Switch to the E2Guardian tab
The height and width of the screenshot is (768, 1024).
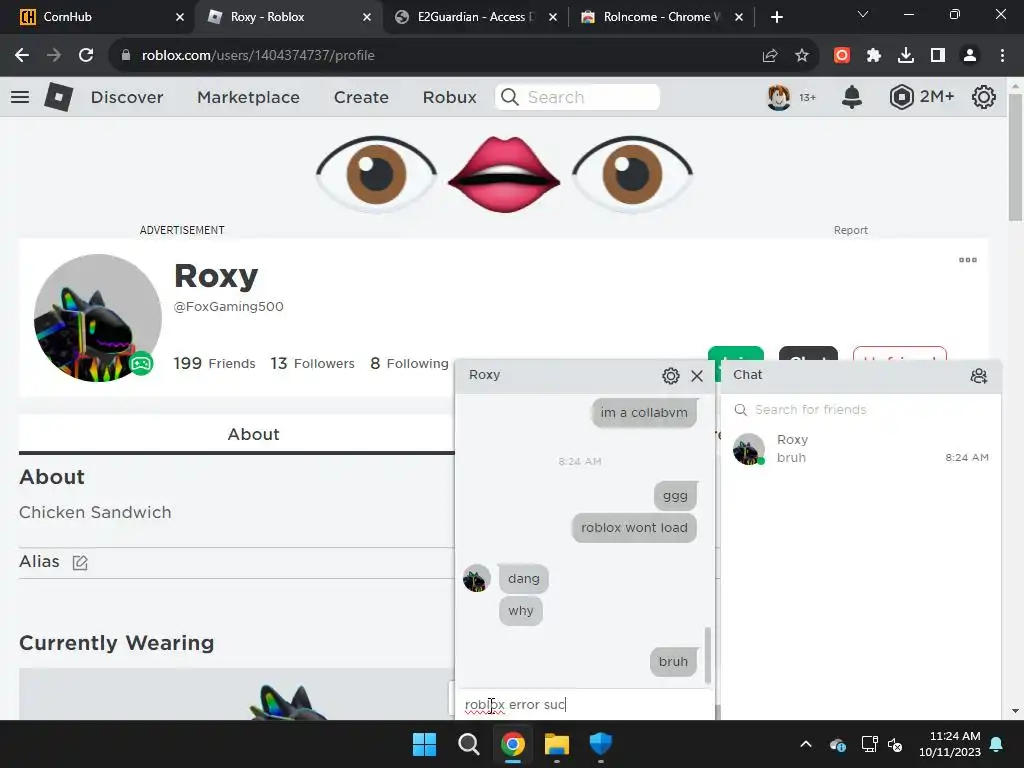pos(477,17)
